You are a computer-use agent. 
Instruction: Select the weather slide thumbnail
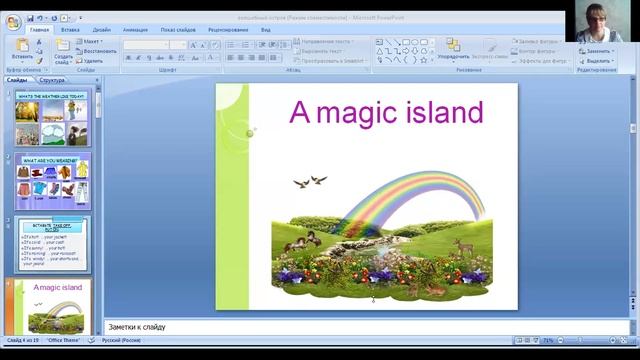point(52,119)
